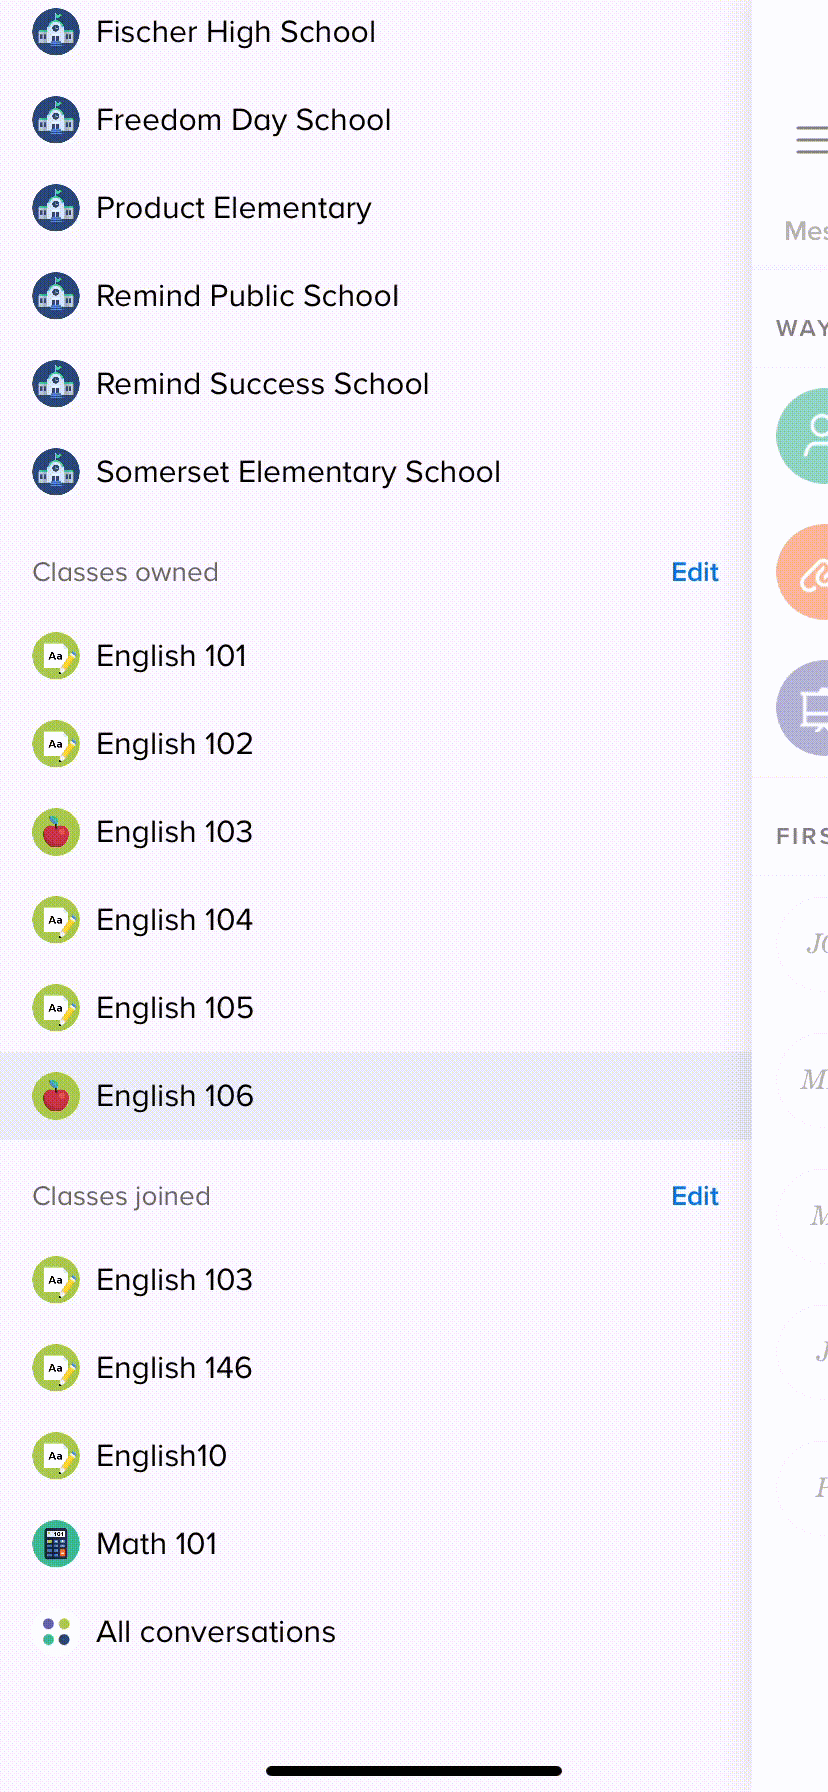Viewport: 828px width, 1792px height.
Task: Open Freedom Day School
Action: pyautogui.click(x=243, y=120)
